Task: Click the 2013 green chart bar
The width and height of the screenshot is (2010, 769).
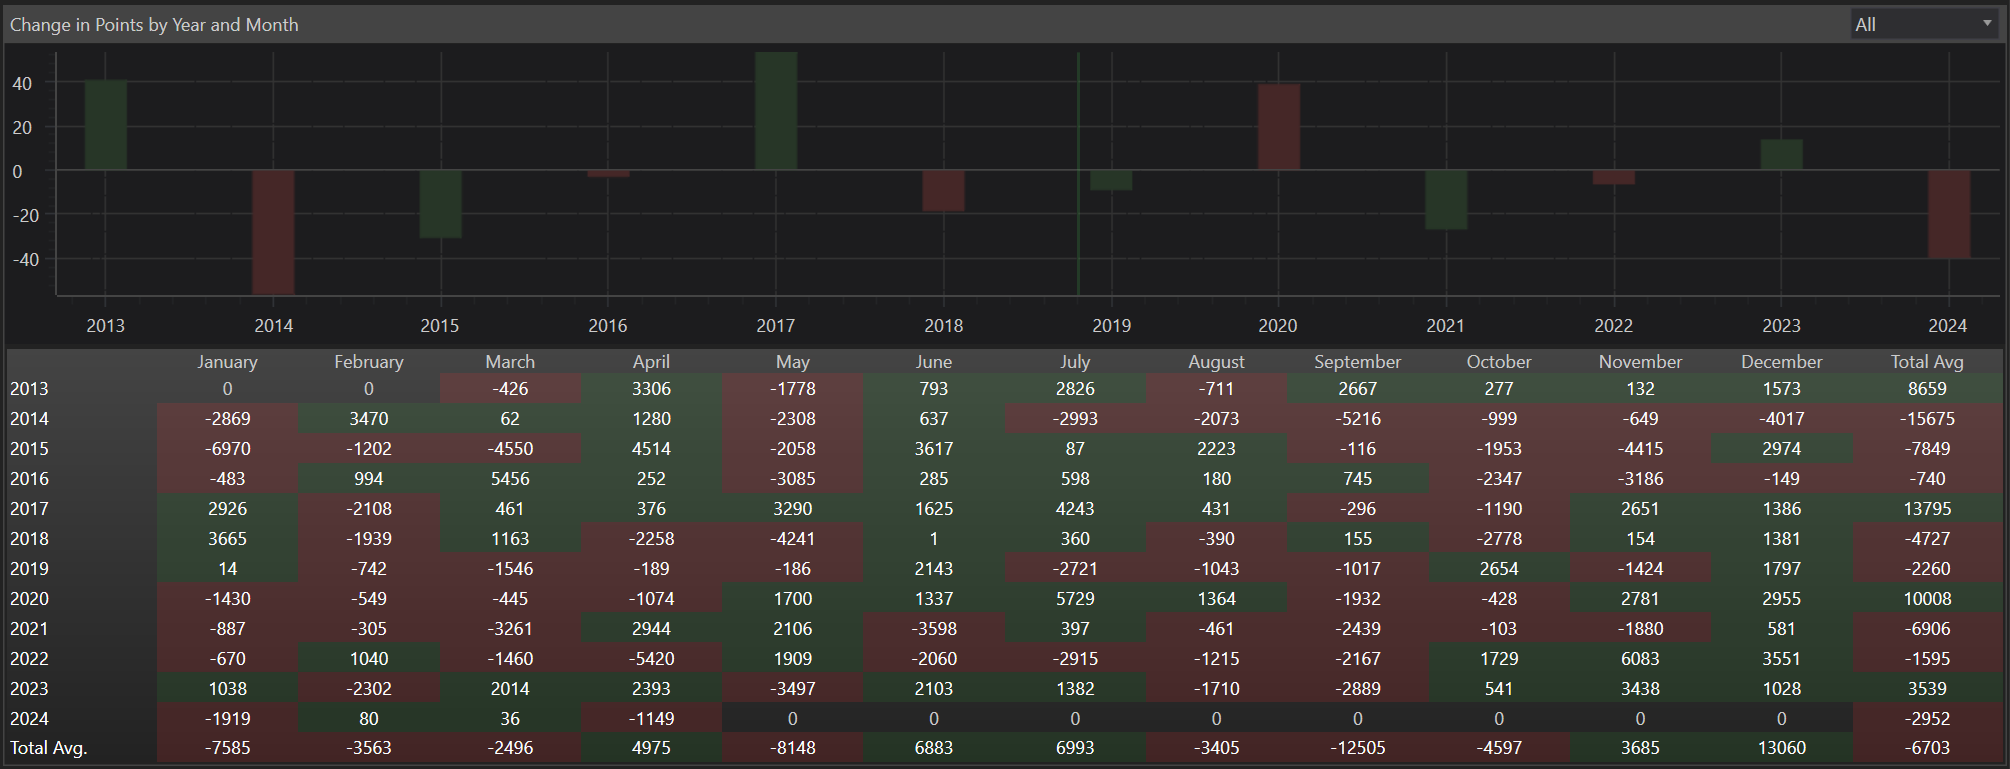Action: [106, 125]
